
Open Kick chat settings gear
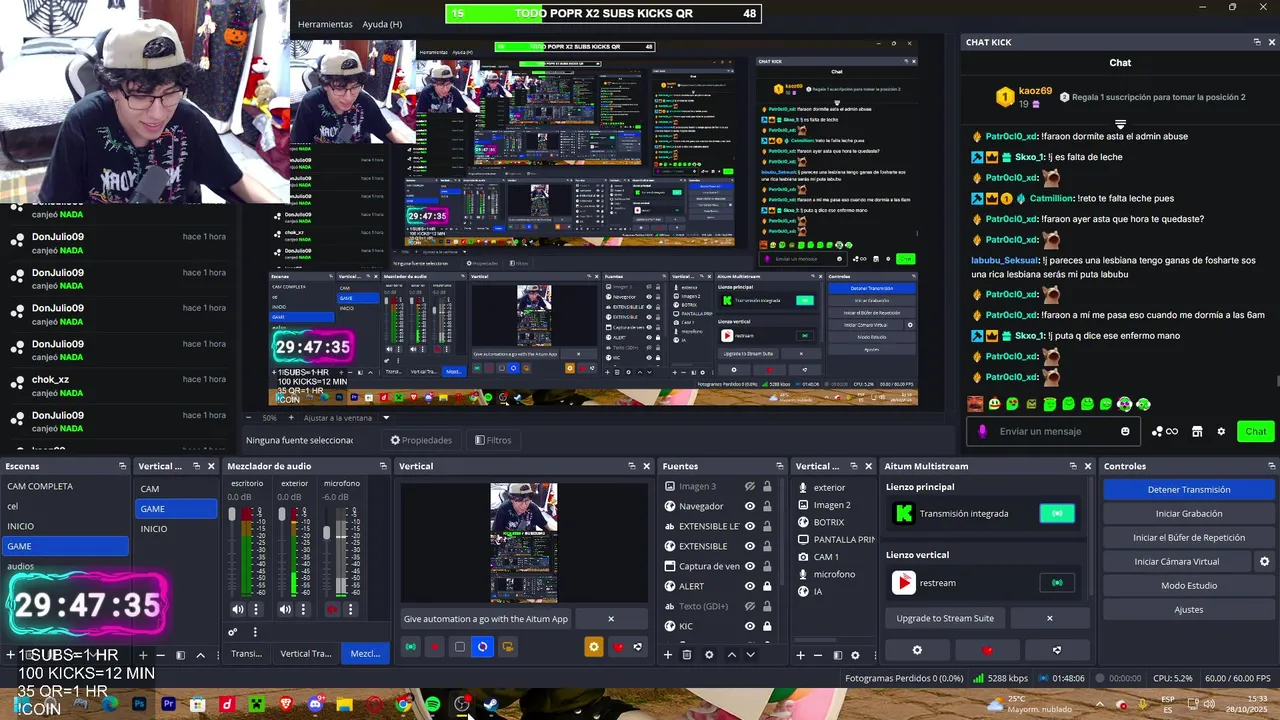coord(1221,431)
